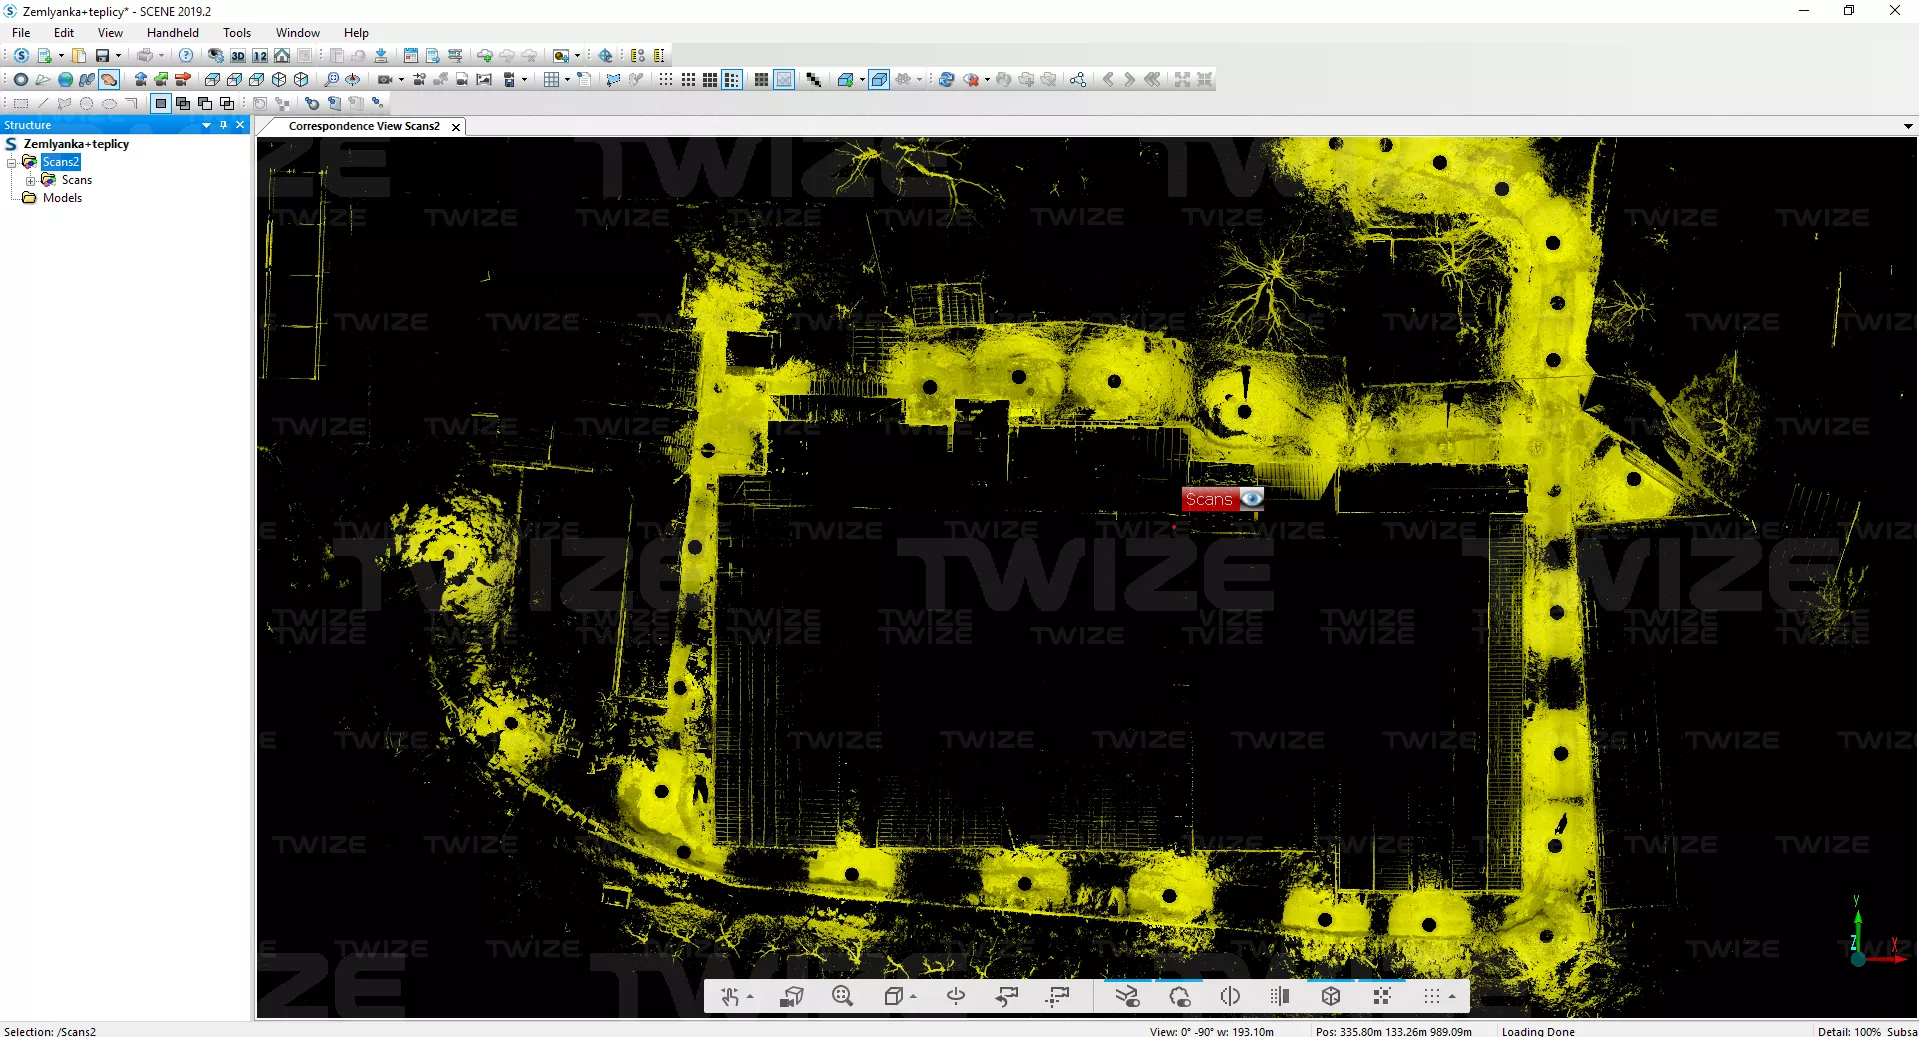Click the refresh sync arrows icon
This screenshot has width=1919, height=1037.
[946, 80]
